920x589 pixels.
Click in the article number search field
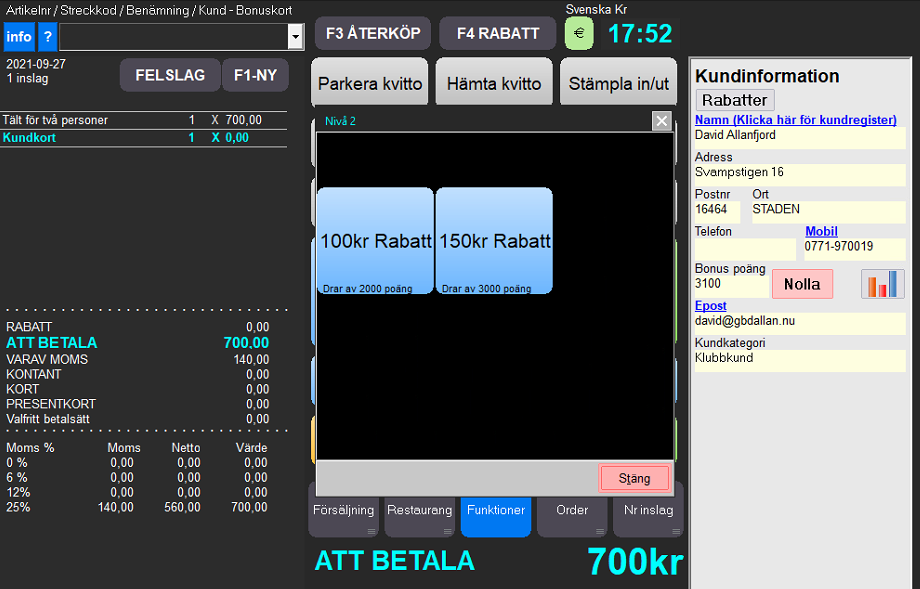[x=172, y=37]
